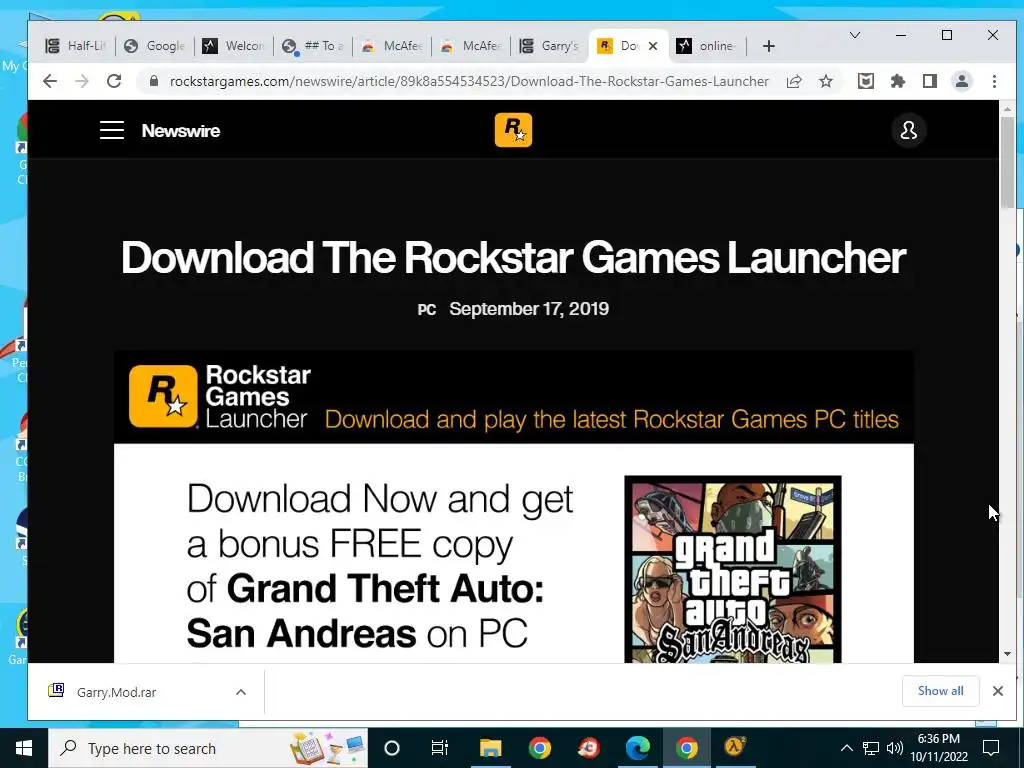Switch to the Half-Life tab
Image resolution: width=1024 pixels, height=768 pixels.
pyautogui.click(x=75, y=46)
